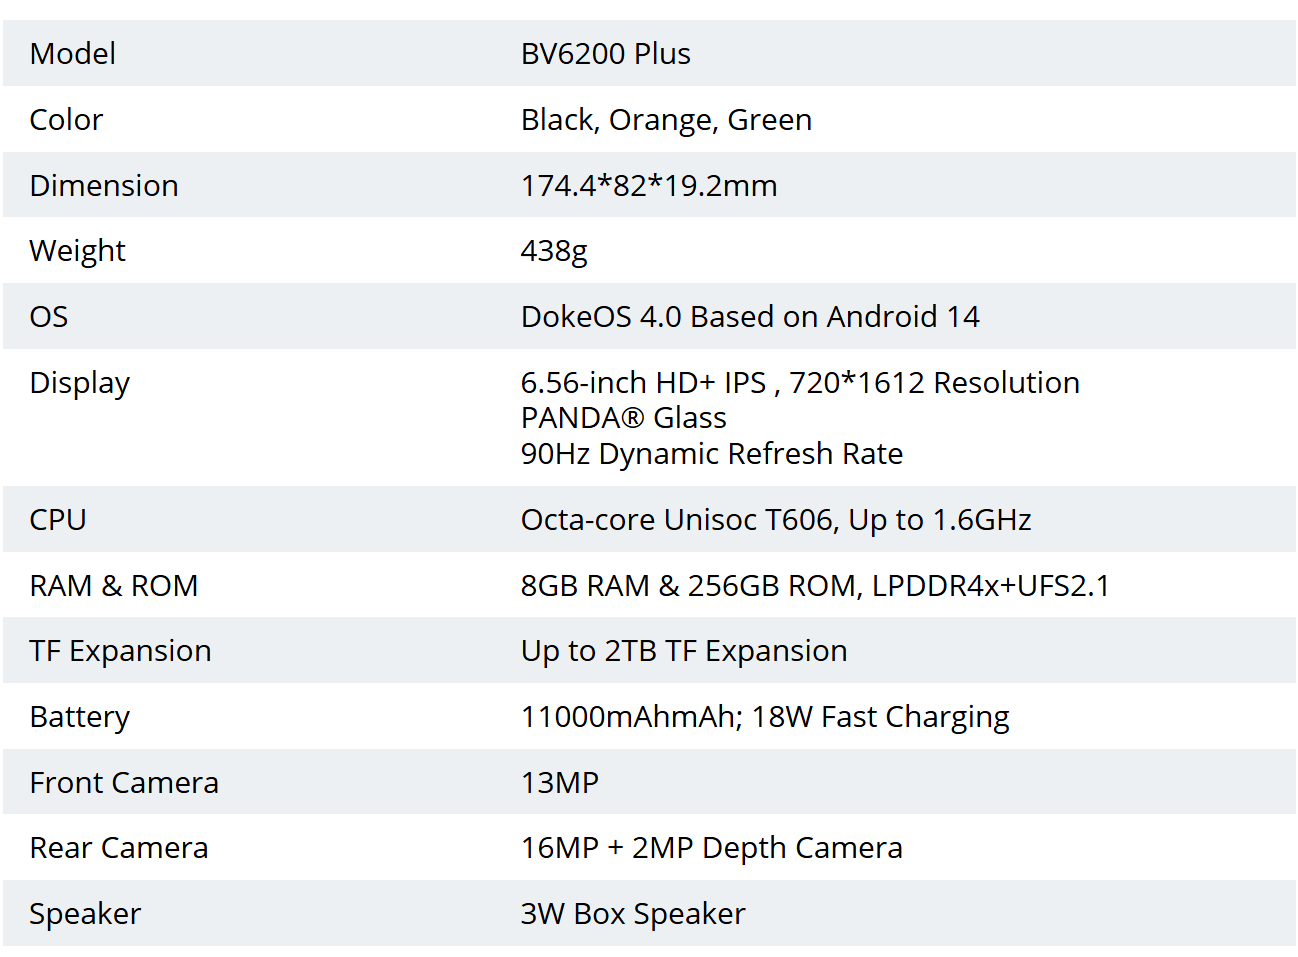The height and width of the screenshot is (957, 1298).
Task: Click the 438g weight value
Action: (554, 251)
